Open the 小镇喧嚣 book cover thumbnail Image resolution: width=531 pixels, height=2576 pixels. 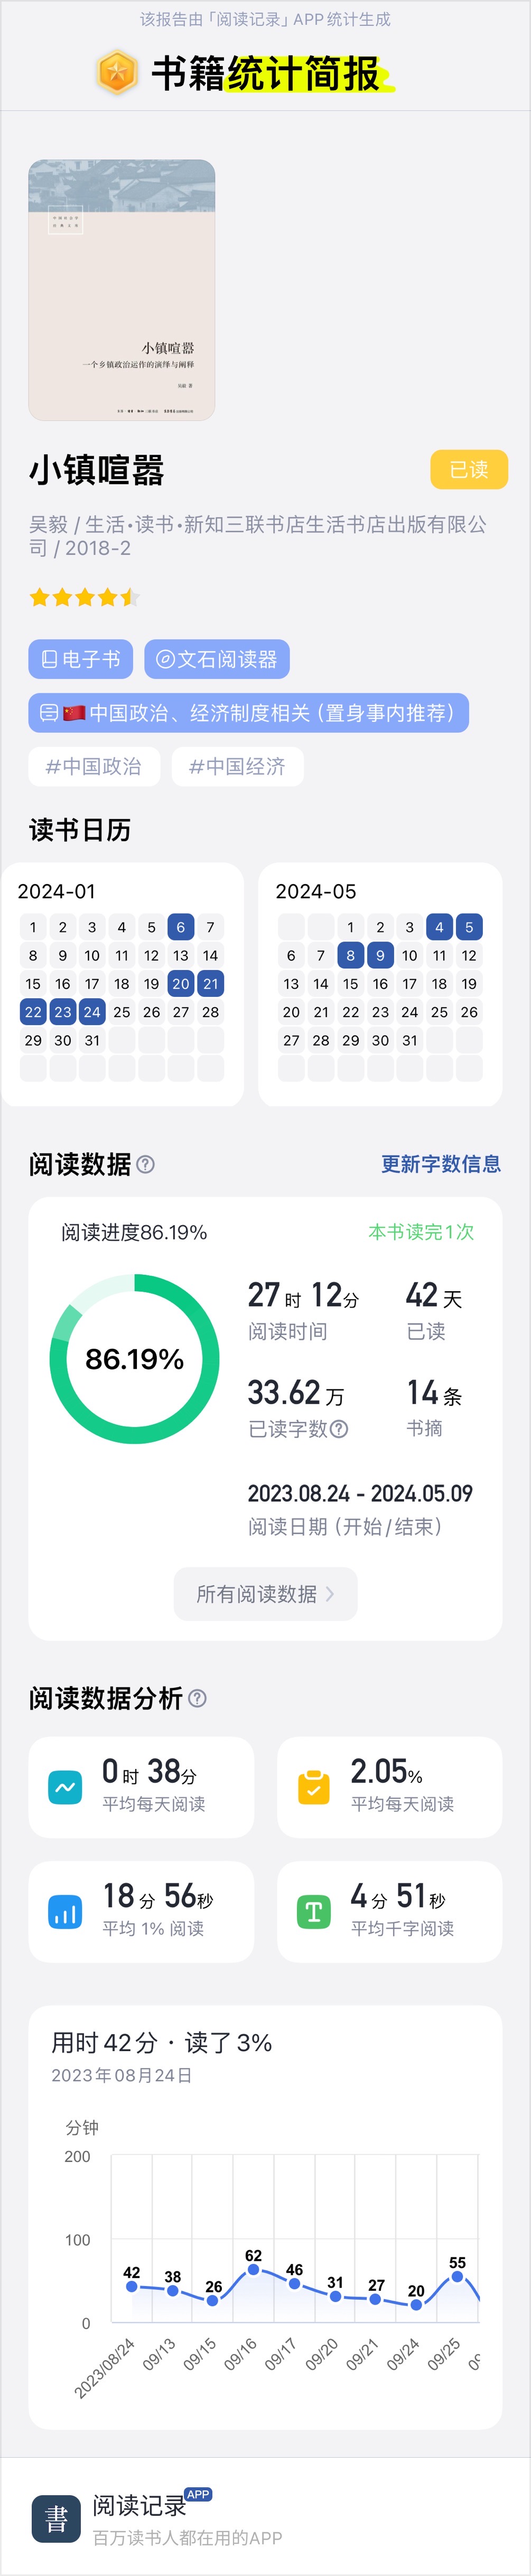pyautogui.click(x=122, y=290)
